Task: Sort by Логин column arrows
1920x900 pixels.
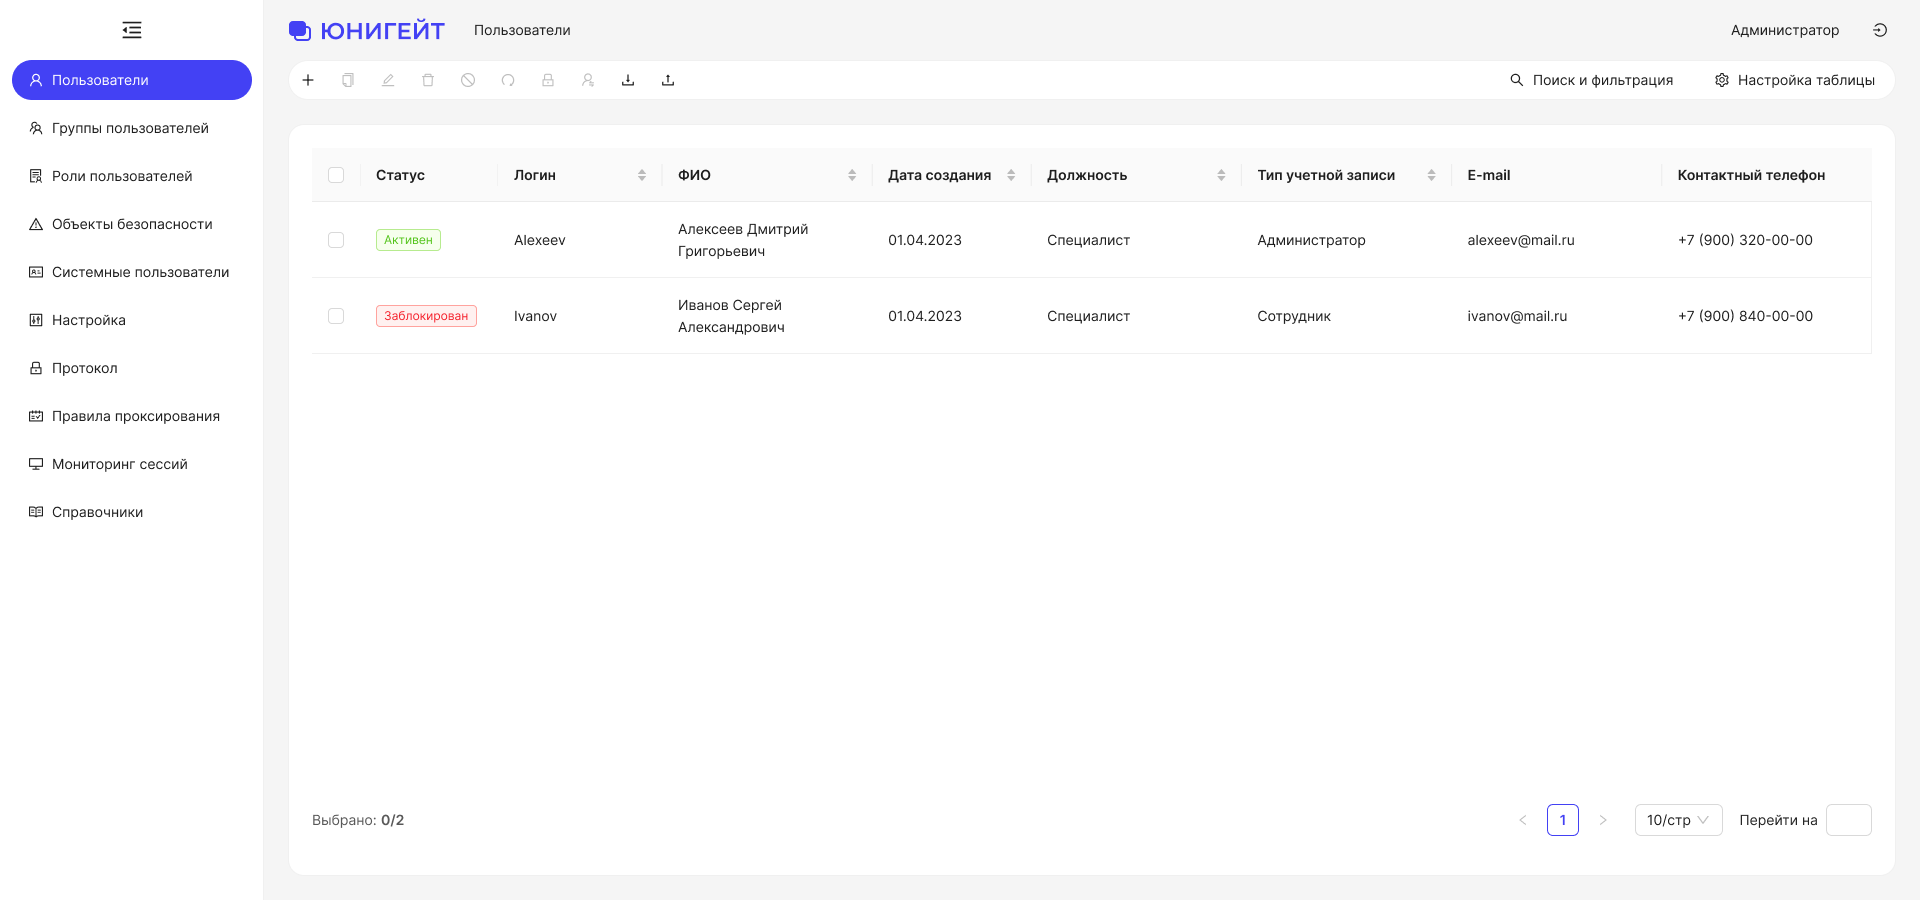Action: [642, 175]
